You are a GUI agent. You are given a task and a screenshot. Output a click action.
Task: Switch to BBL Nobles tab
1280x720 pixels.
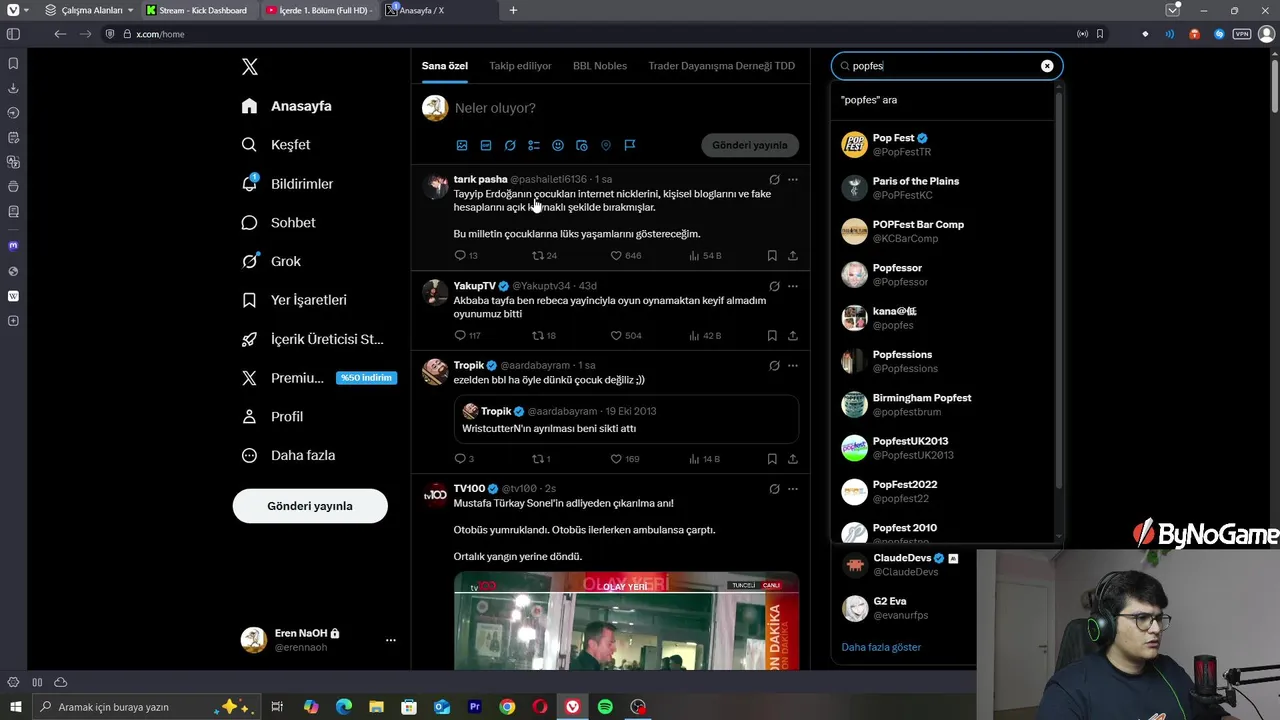point(600,66)
